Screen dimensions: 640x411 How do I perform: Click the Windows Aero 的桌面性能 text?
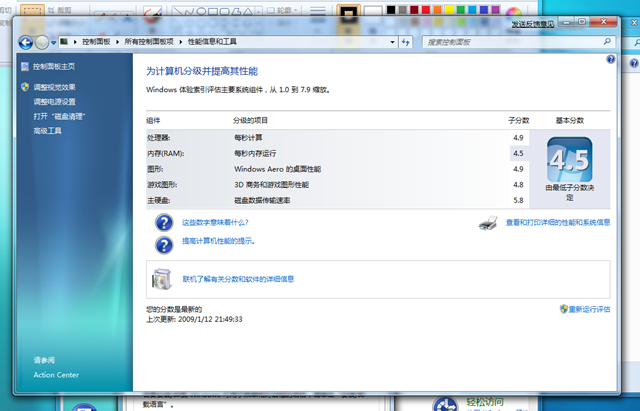[x=278, y=169]
